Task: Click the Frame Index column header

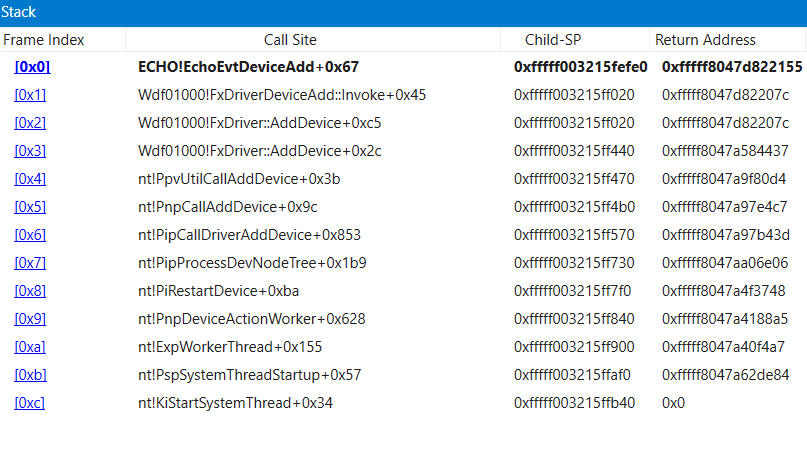Action: (x=44, y=40)
